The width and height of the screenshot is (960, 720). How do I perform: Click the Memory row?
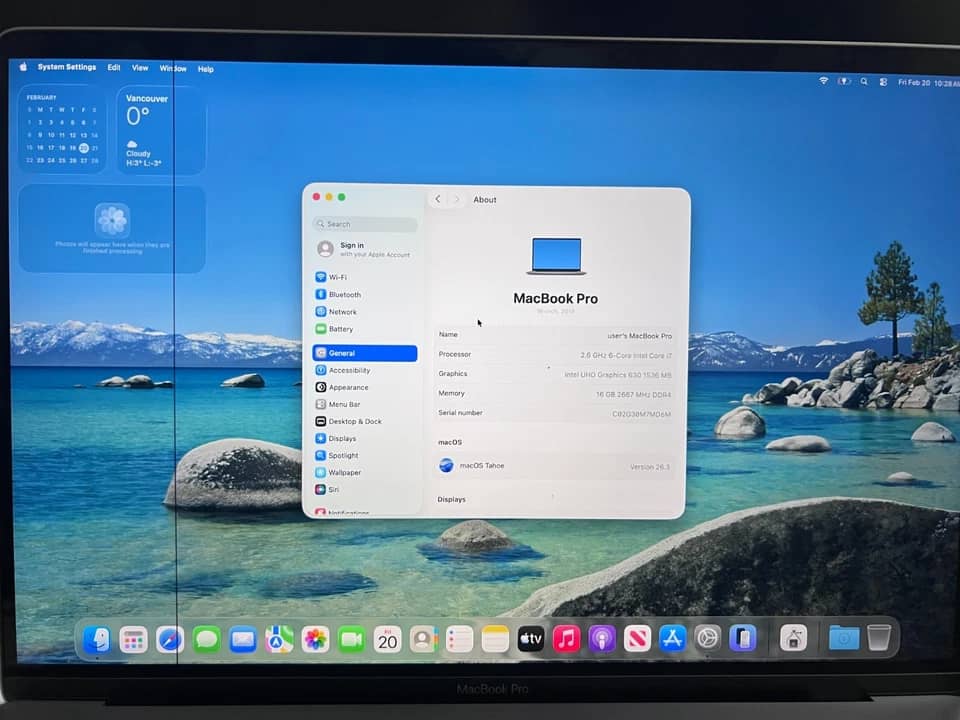pos(555,394)
